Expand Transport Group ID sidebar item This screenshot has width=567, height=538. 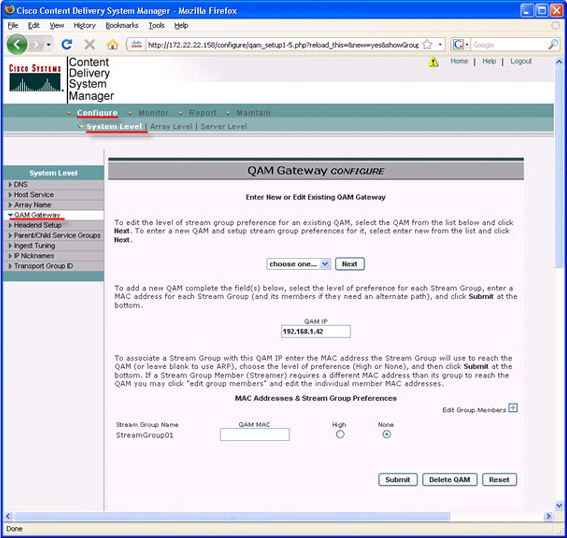point(53,266)
